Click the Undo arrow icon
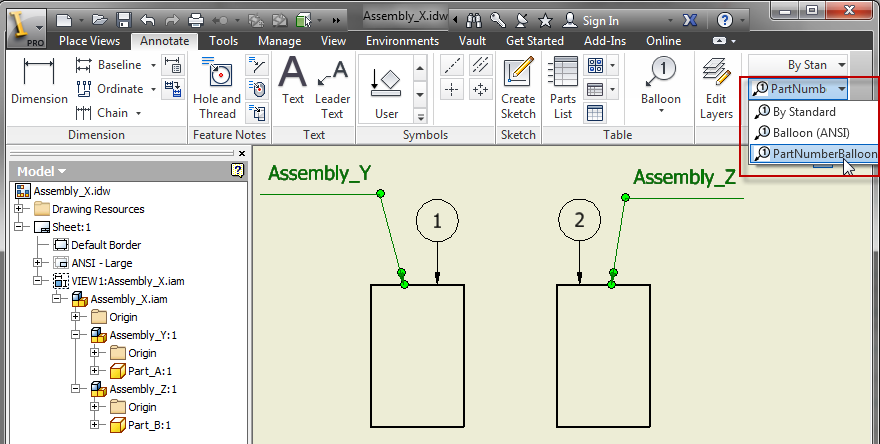Screen dimensions: 880x444 [x=148, y=21]
